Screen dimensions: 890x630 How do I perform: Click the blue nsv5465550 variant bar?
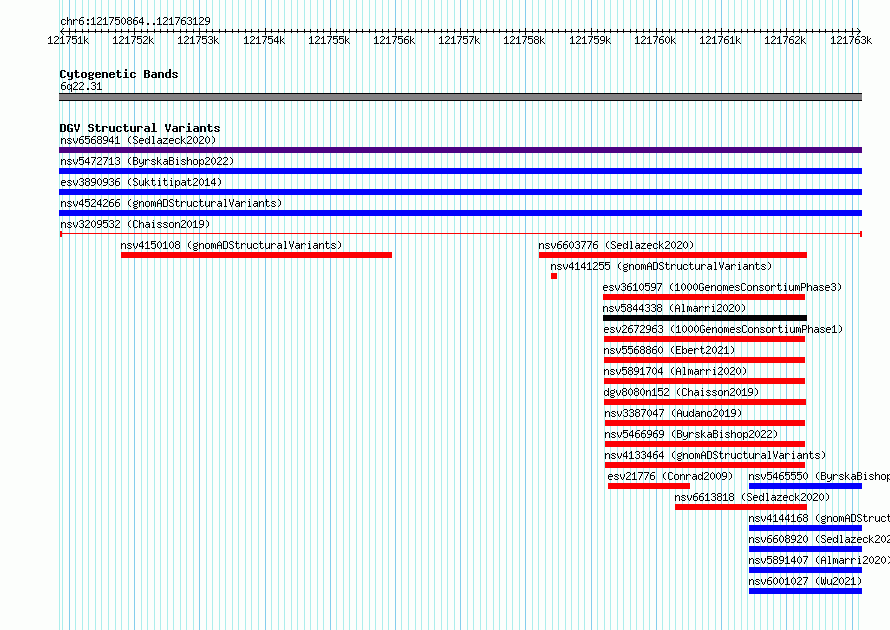click(805, 486)
